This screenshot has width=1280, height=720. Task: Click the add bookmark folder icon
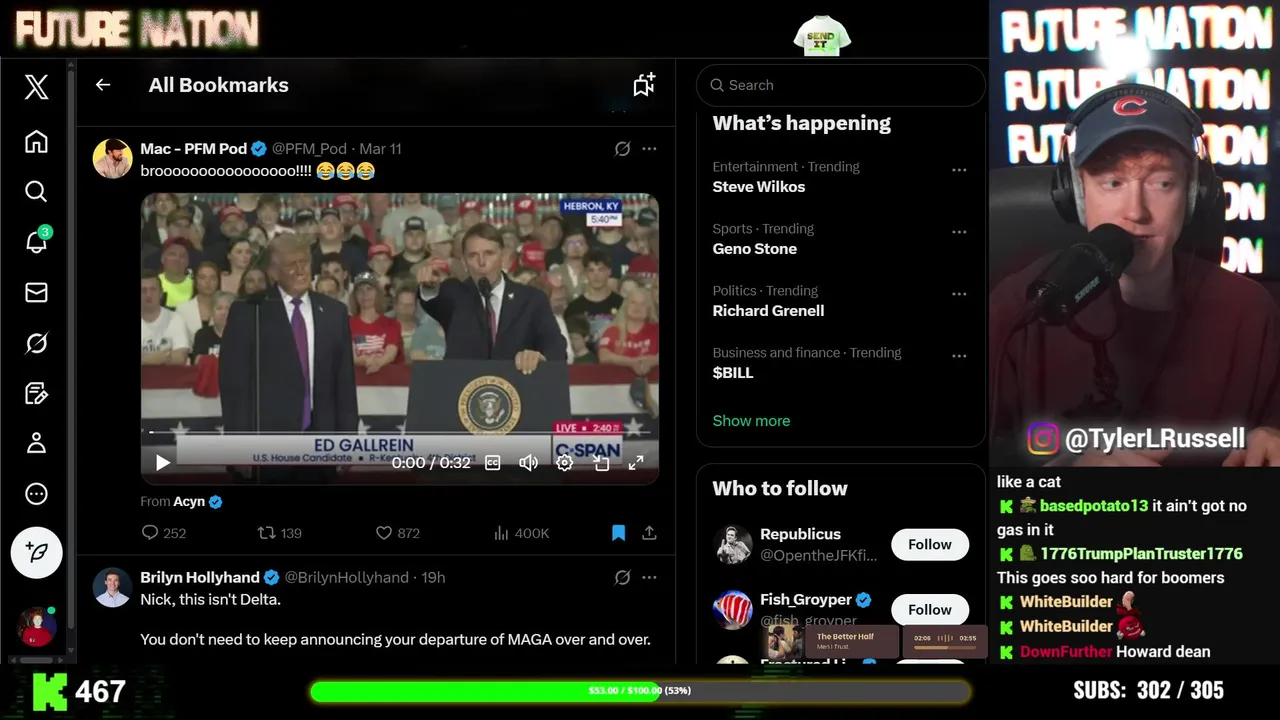point(644,85)
